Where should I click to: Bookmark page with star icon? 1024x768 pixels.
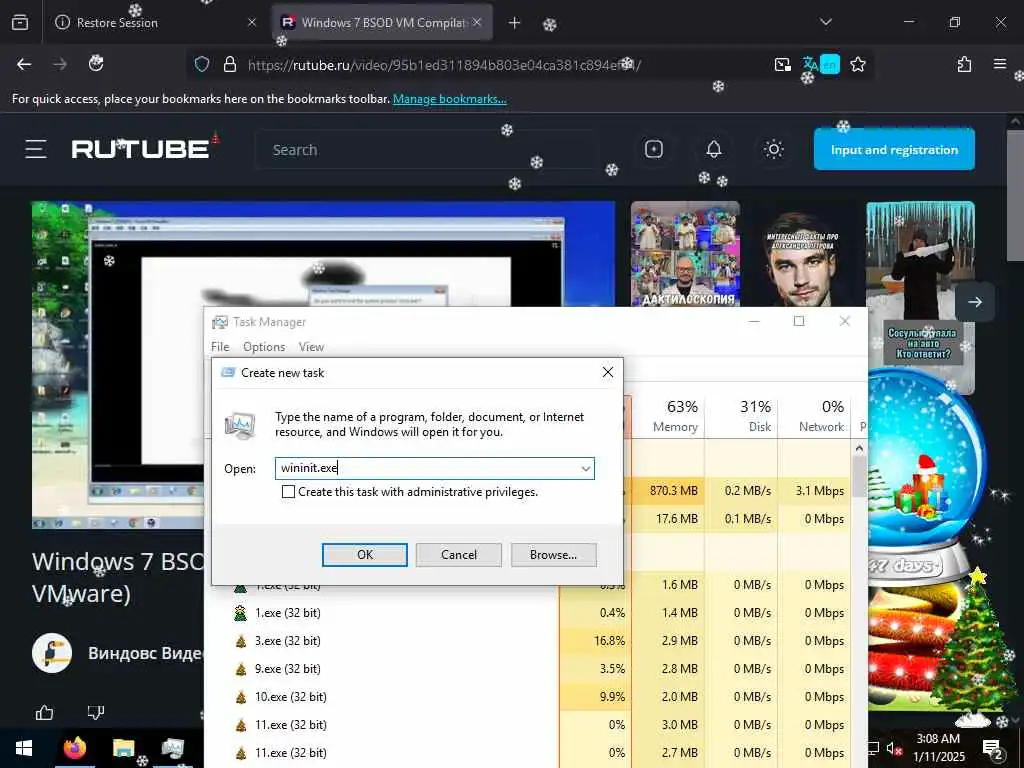click(x=857, y=64)
